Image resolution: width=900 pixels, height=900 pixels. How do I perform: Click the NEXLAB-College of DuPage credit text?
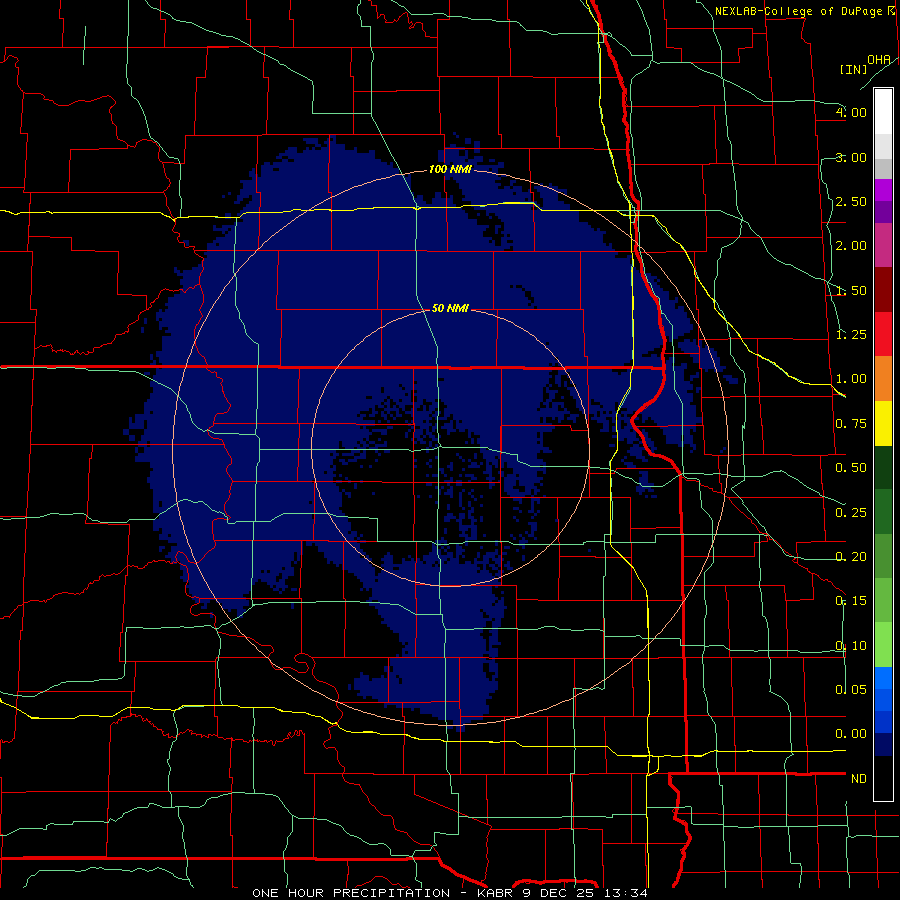798,11
